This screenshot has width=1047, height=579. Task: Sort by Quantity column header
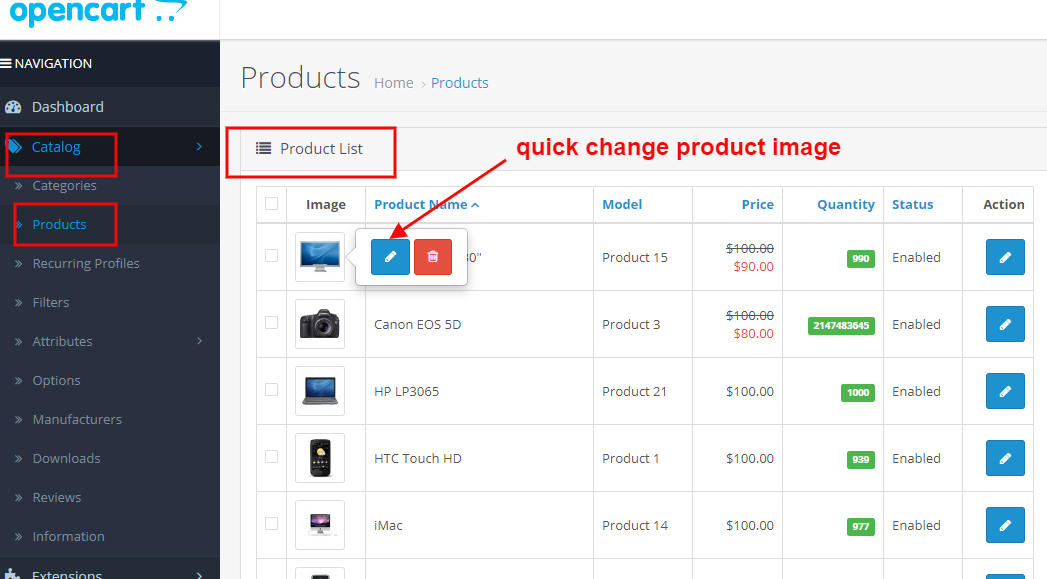pos(845,204)
